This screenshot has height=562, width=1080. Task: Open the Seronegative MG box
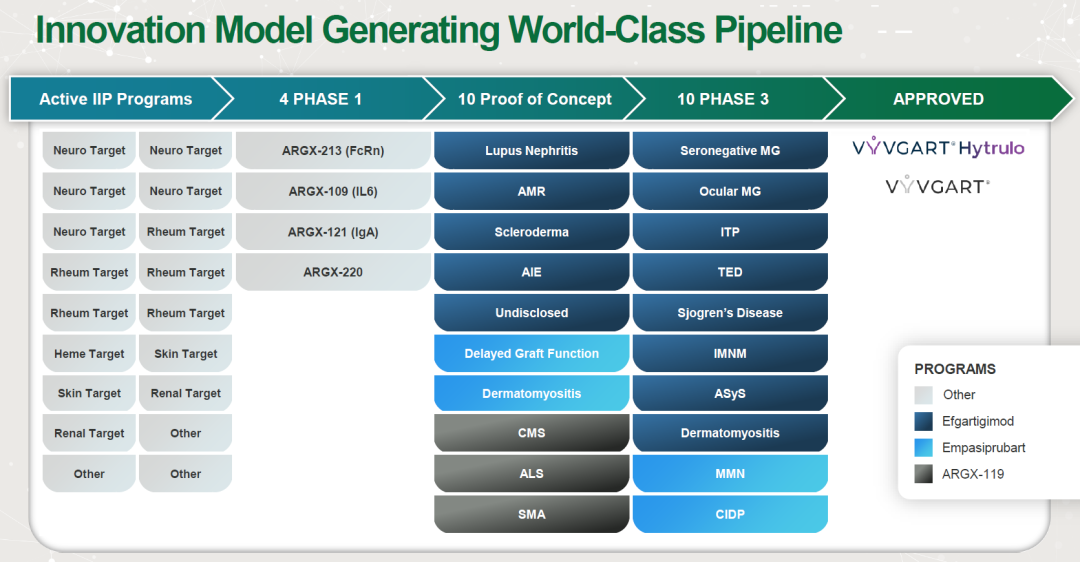(x=730, y=150)
